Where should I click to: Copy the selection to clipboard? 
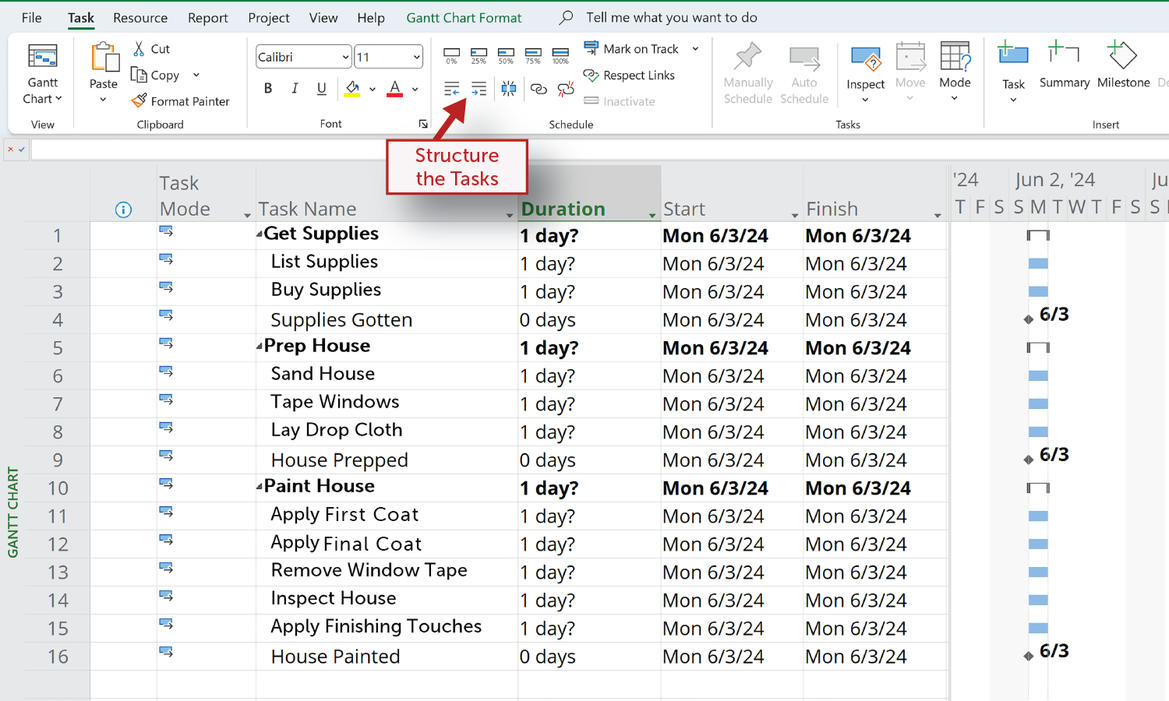(x=155, y=75)
